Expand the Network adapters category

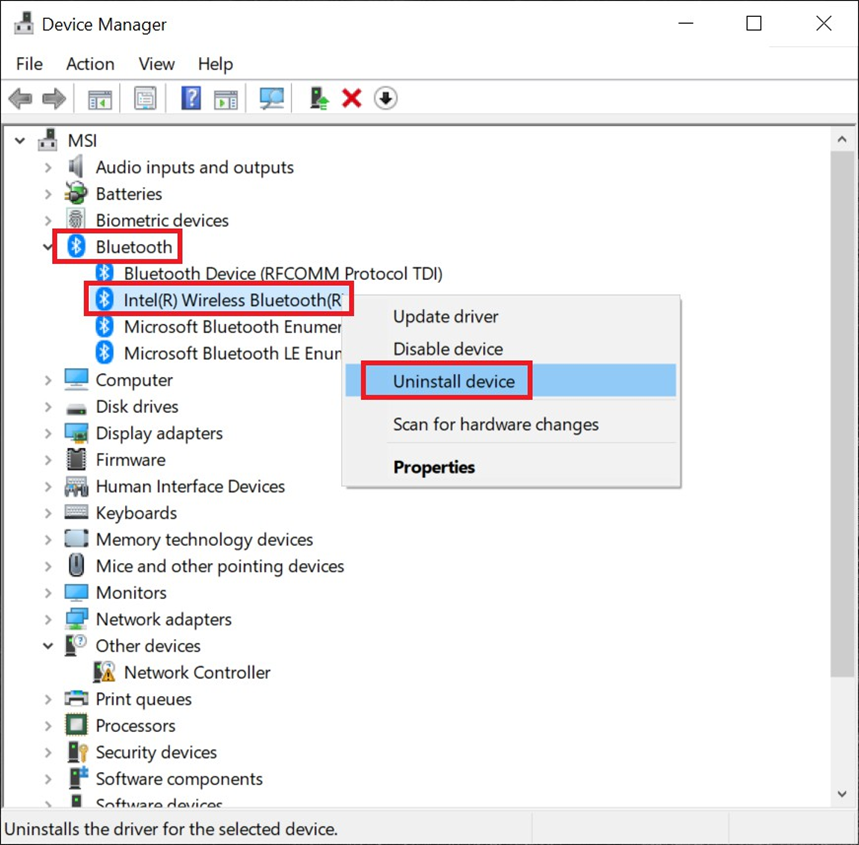(x=48, y=619)
